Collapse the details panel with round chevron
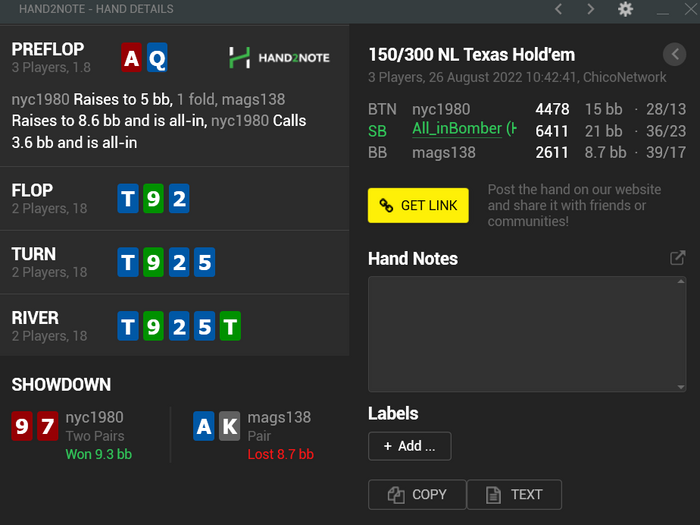700x525 pixels. point(675,54)
